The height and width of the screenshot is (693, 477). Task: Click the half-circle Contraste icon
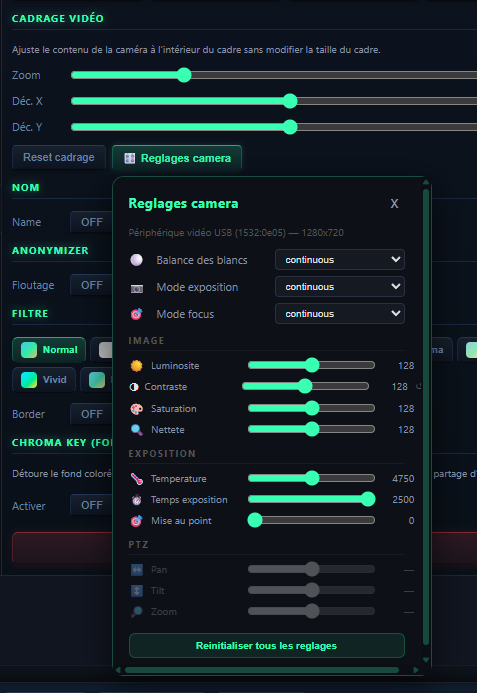coord(134,387)
